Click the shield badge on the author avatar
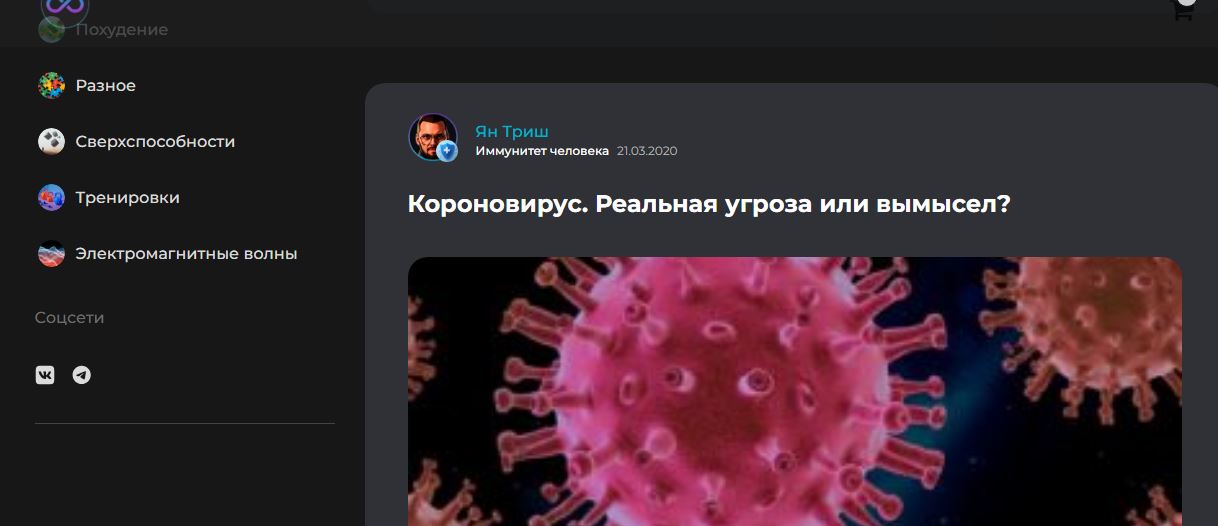1218x526 pixels. coord(447,151)
